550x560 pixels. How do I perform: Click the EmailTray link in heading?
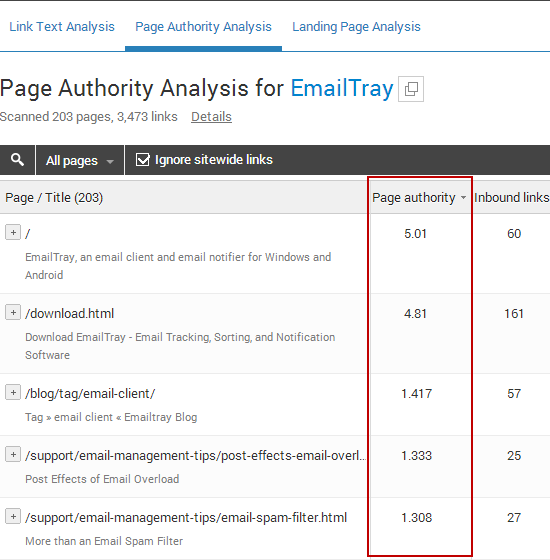tap(342, 88)
